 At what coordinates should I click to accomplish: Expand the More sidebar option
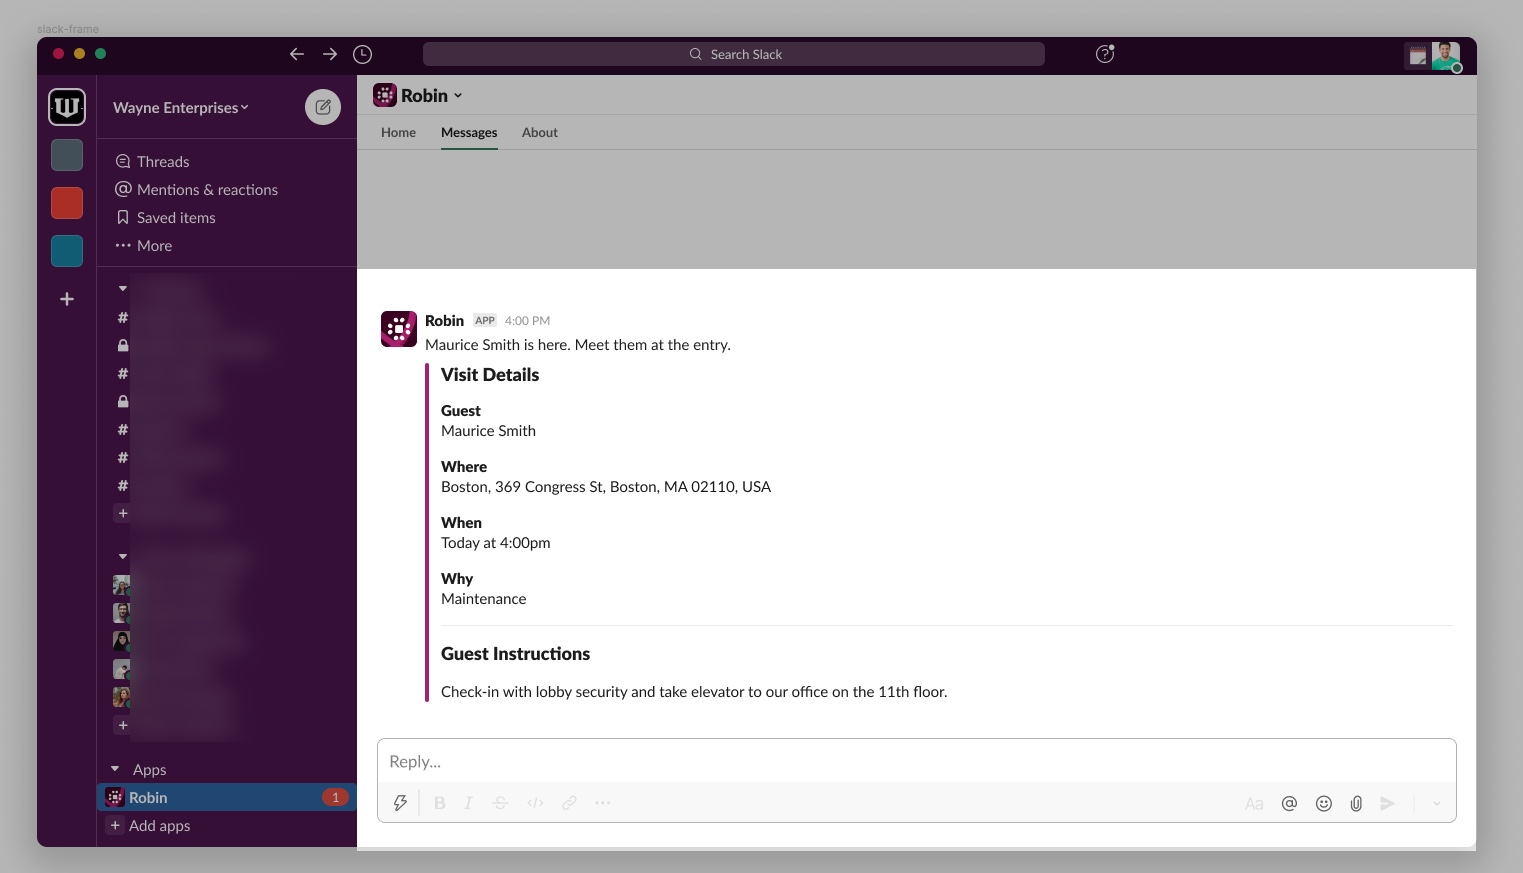click(144, 245)
